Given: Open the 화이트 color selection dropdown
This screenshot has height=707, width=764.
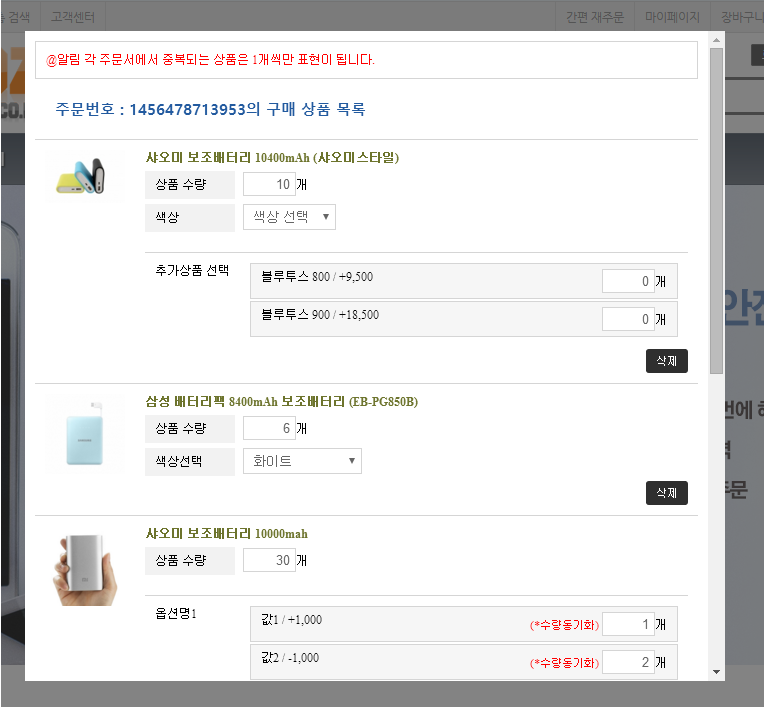Looking at the screenshot, I should [x=302, y=461].
